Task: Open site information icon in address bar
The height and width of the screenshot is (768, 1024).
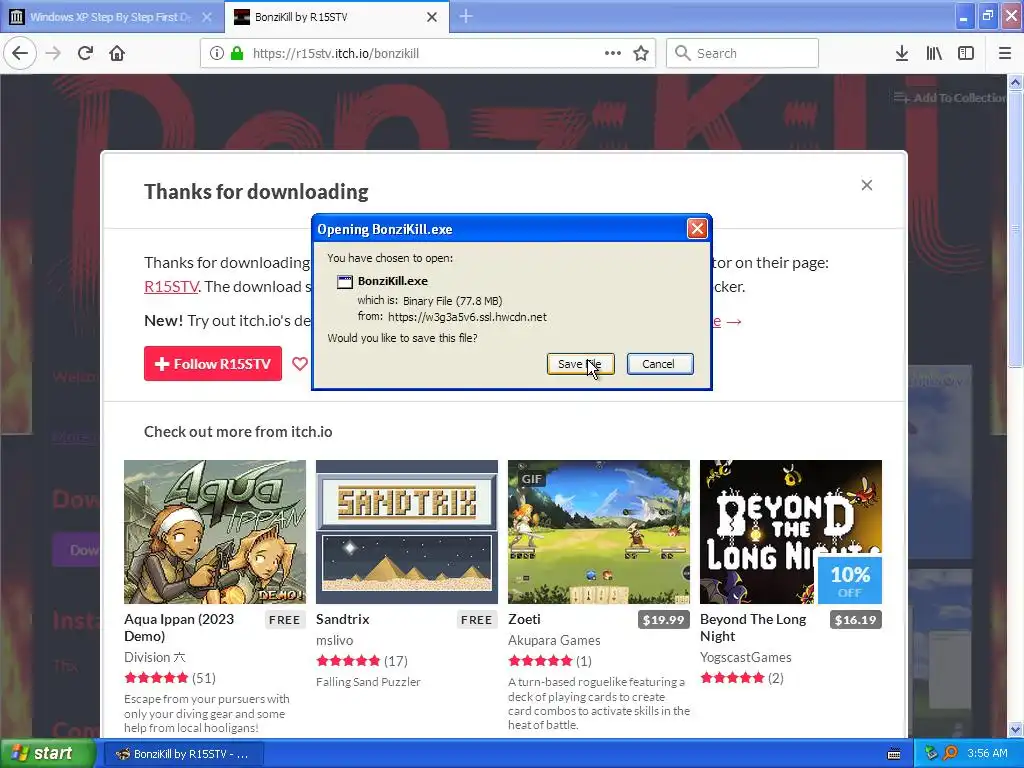Action: (217, 54)
